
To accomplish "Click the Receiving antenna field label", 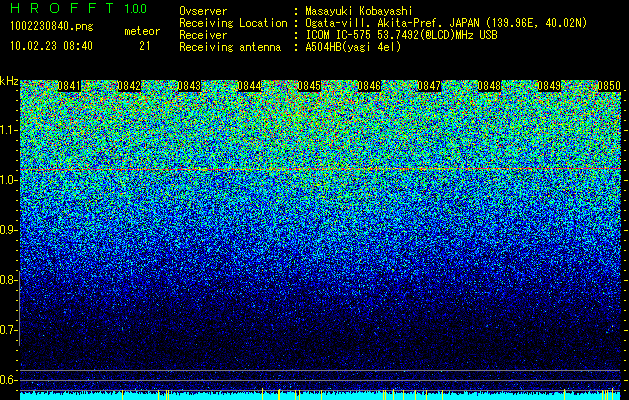I will tap(230, 47).
